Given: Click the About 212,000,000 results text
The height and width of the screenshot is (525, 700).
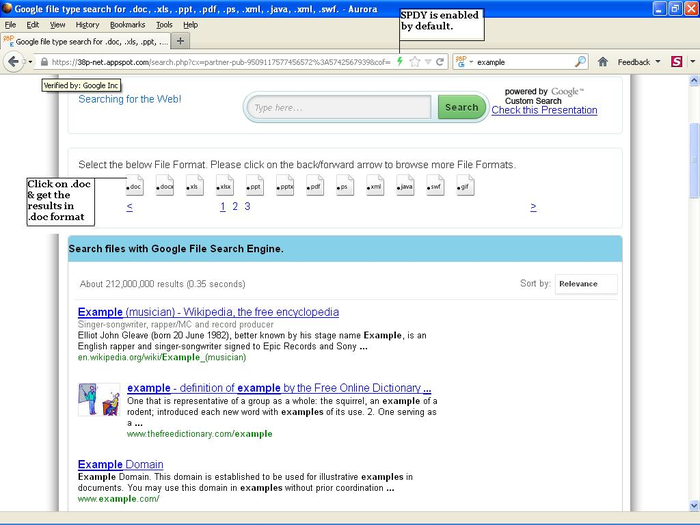Looking at the screenshot, I should 162,284.
